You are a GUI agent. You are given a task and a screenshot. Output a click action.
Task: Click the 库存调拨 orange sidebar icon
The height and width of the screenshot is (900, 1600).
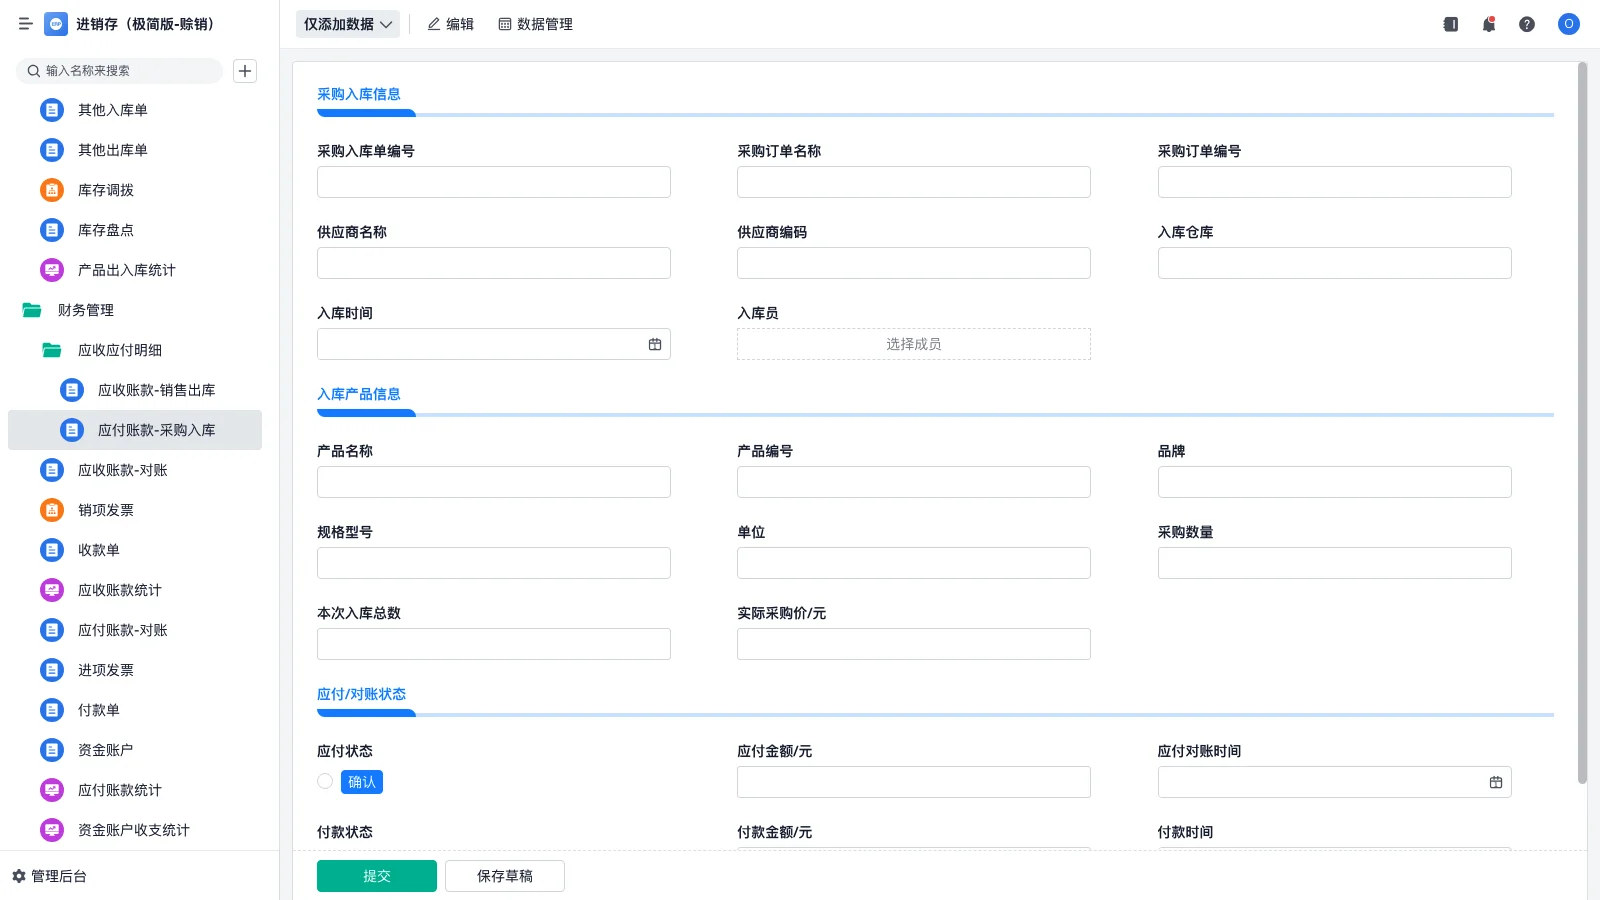click(x=51, y=190)
